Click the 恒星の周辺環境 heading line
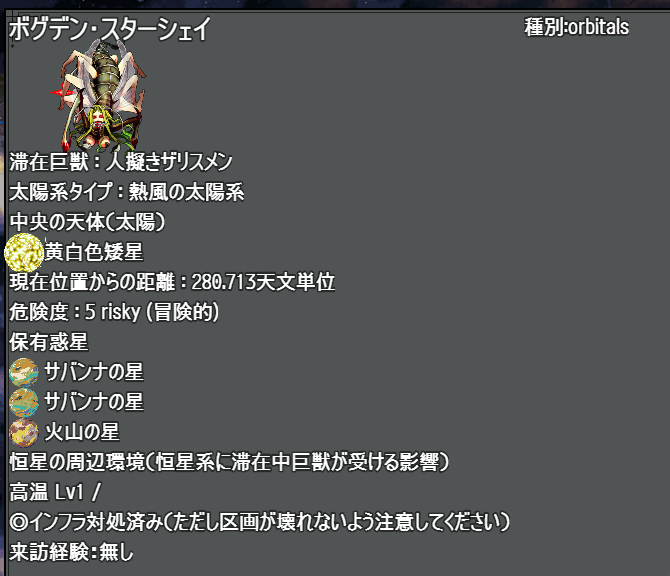 click(x=229, y=462)
